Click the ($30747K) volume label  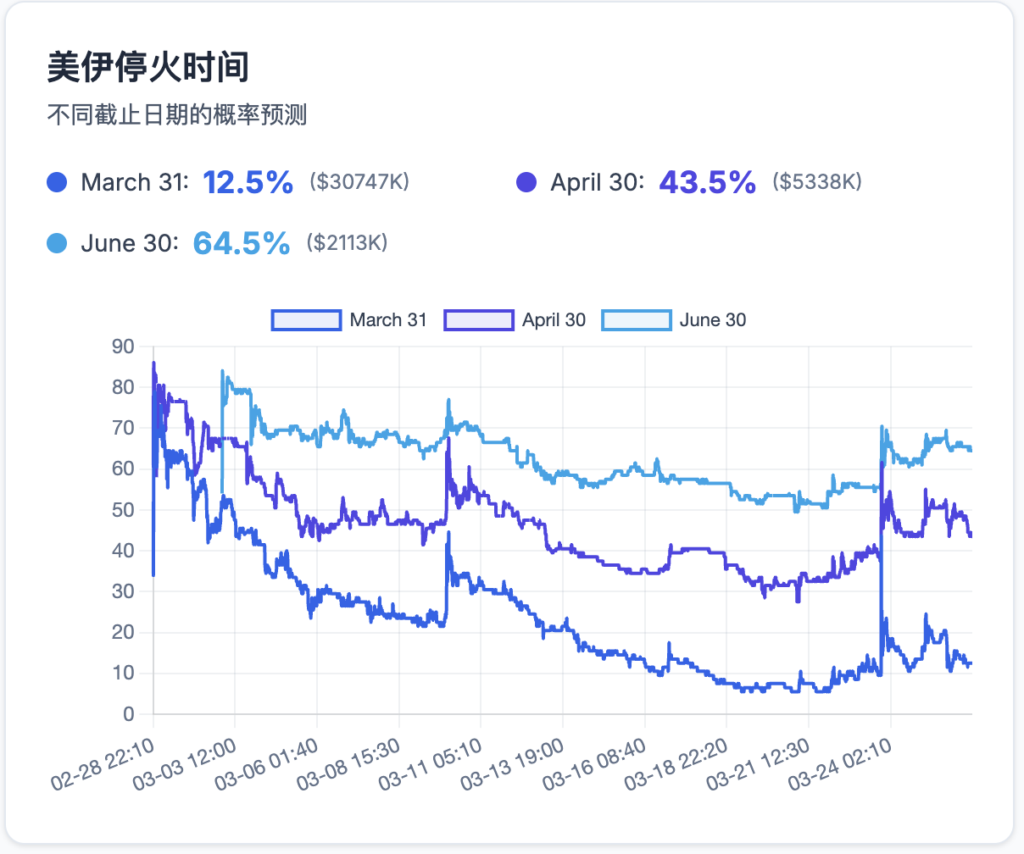click(359, 183)
